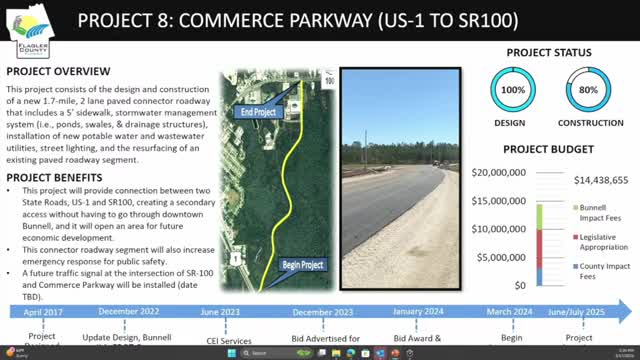Click the 'June 2023' timeline date
This screenshot has width=640, height=360.
(220, 312)
